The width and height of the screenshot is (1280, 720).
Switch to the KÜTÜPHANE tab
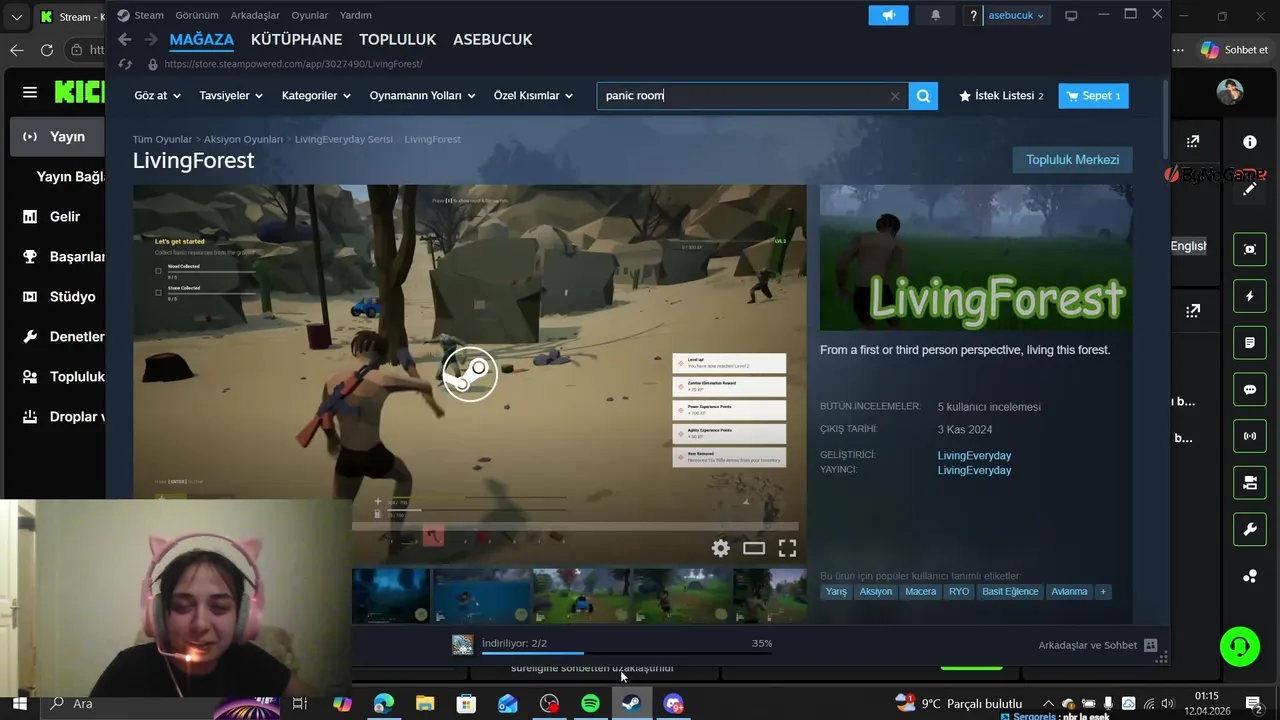(297, 39)
